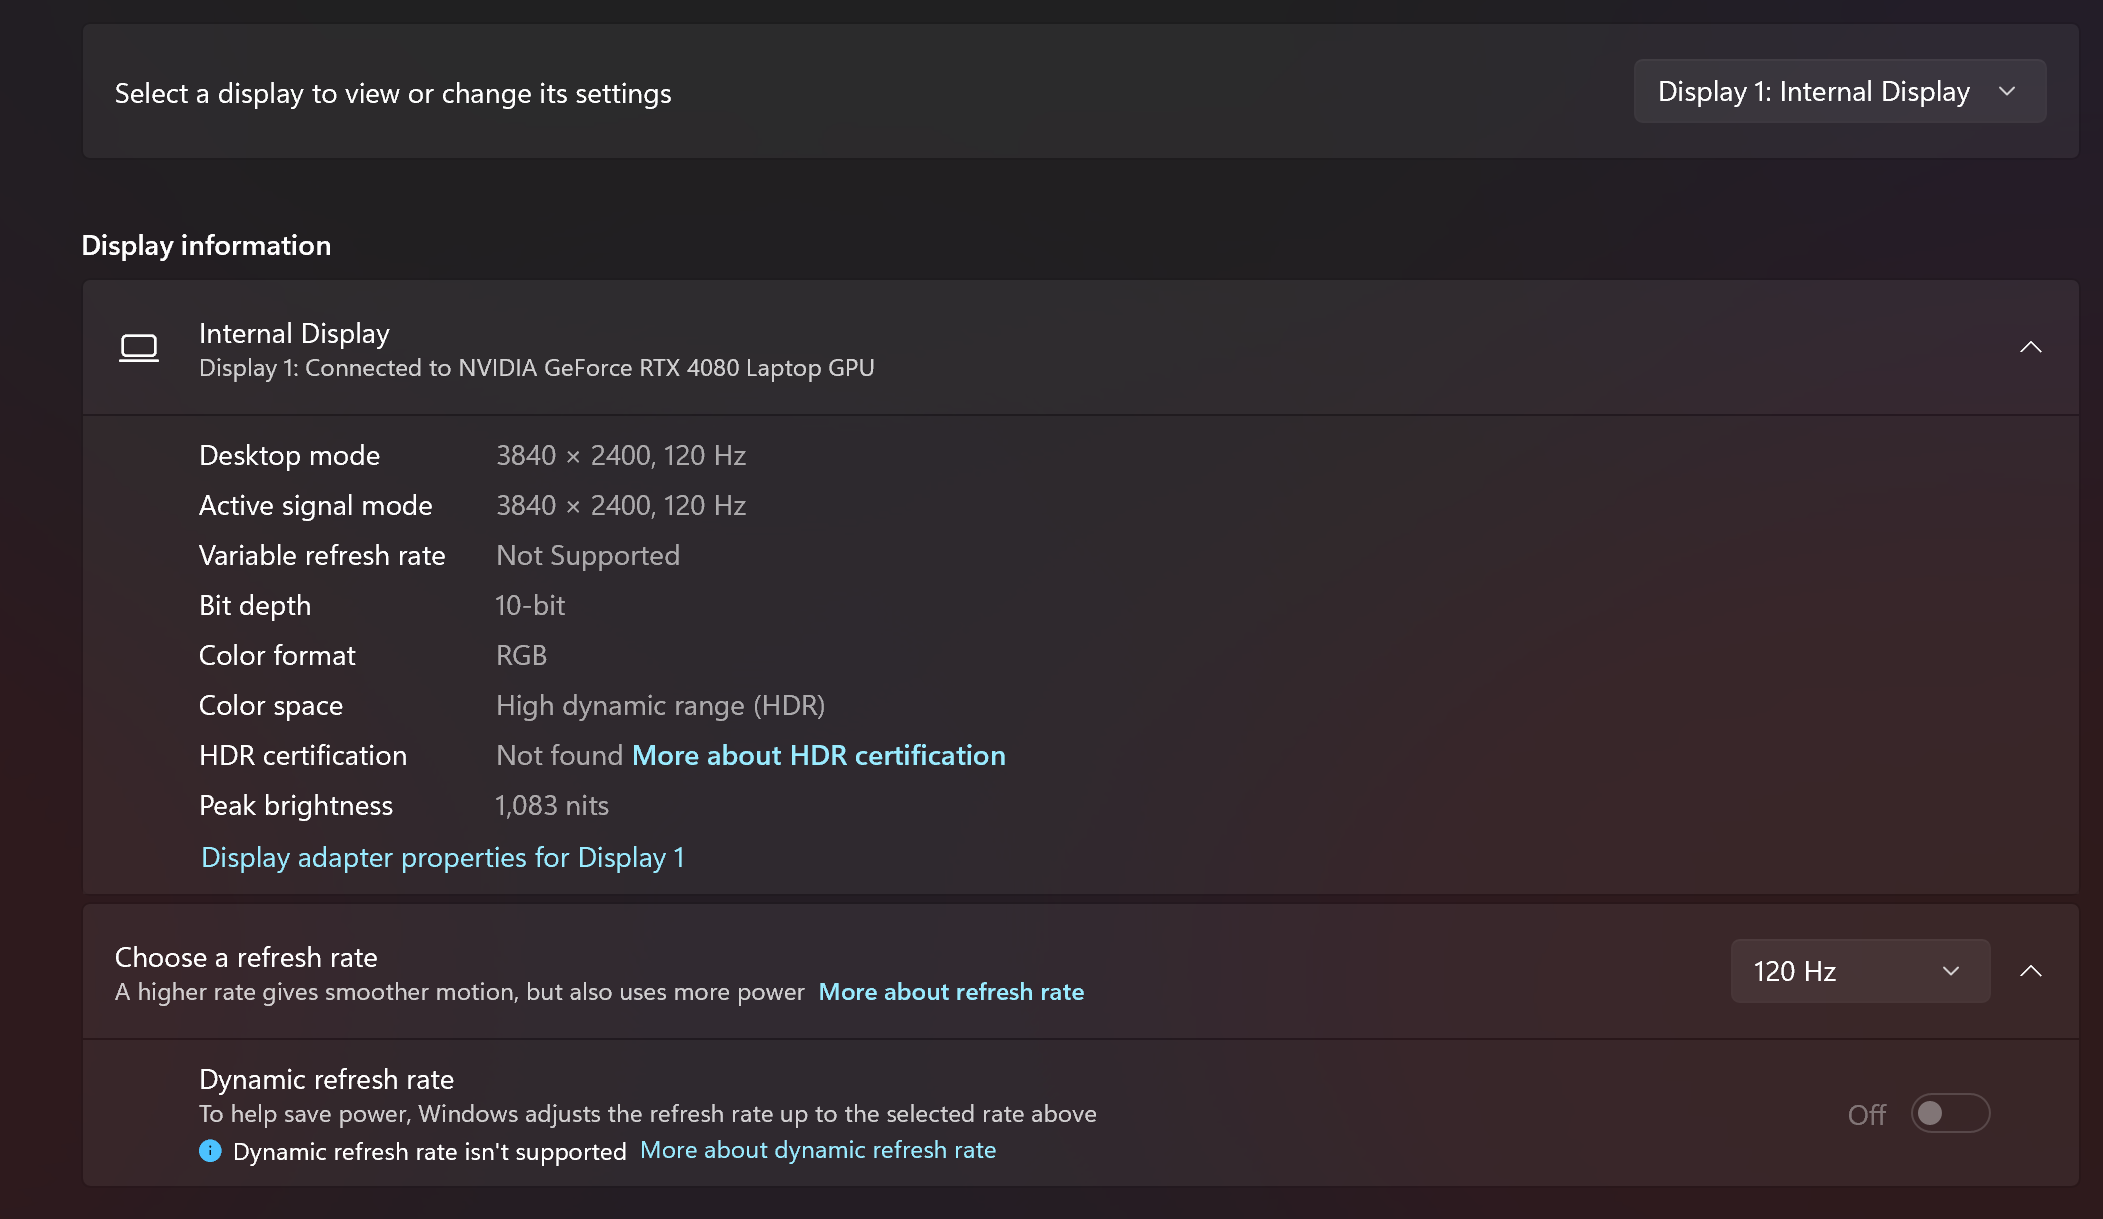Click the HDR certification label
The width and height of the screenshot is (2103, 1219).
pos(303,755)
